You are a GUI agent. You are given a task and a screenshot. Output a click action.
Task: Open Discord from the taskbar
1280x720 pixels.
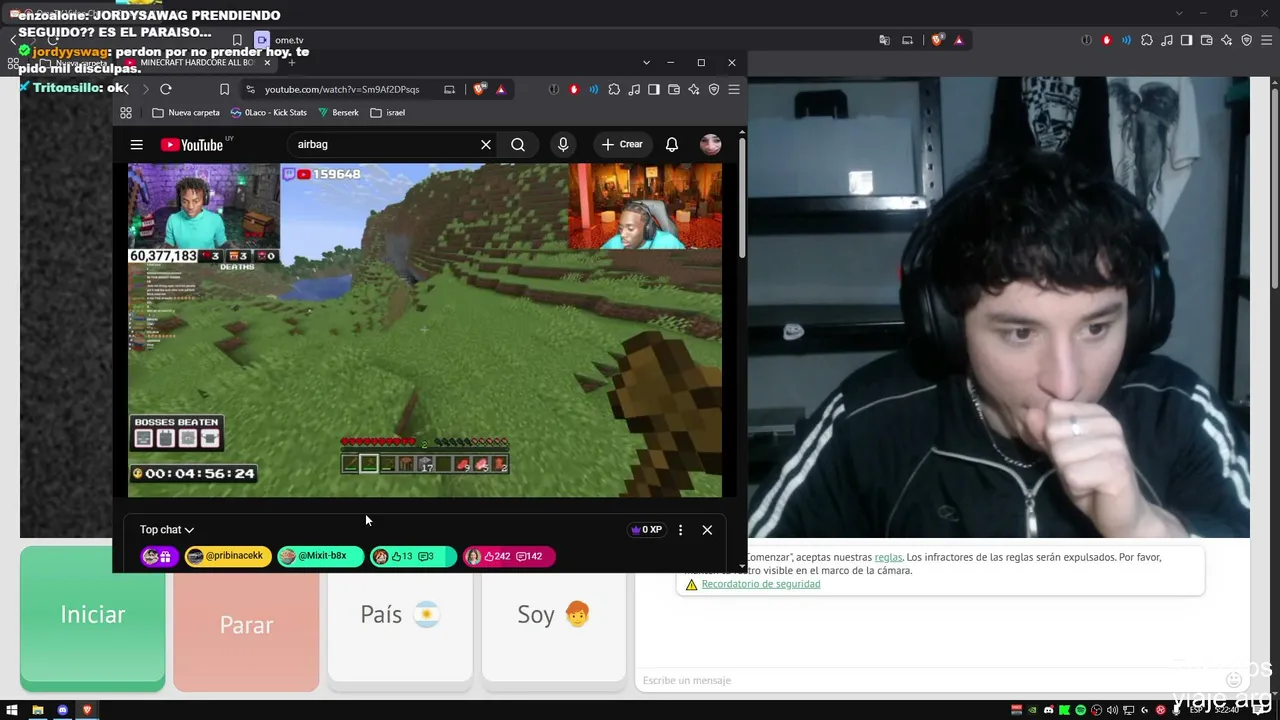point(62,710)
